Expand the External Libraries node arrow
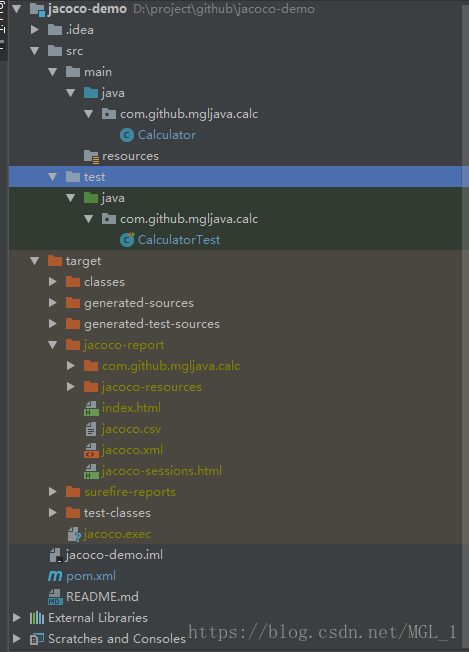Screen dimensions: 469x652 (x=17, y=617)
